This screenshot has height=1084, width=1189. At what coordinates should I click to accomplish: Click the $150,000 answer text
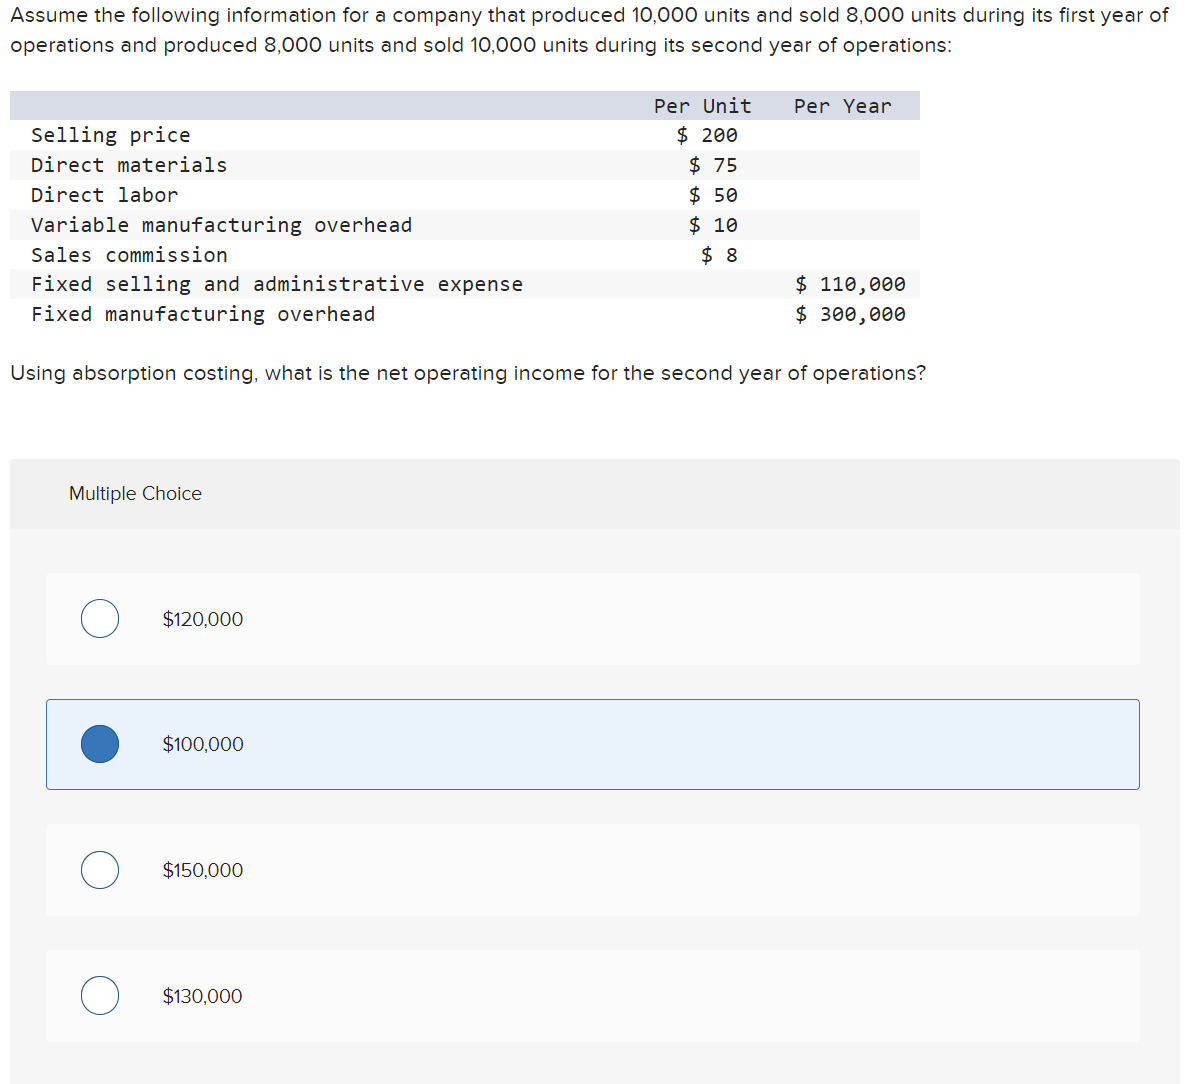tap(202, 870)
